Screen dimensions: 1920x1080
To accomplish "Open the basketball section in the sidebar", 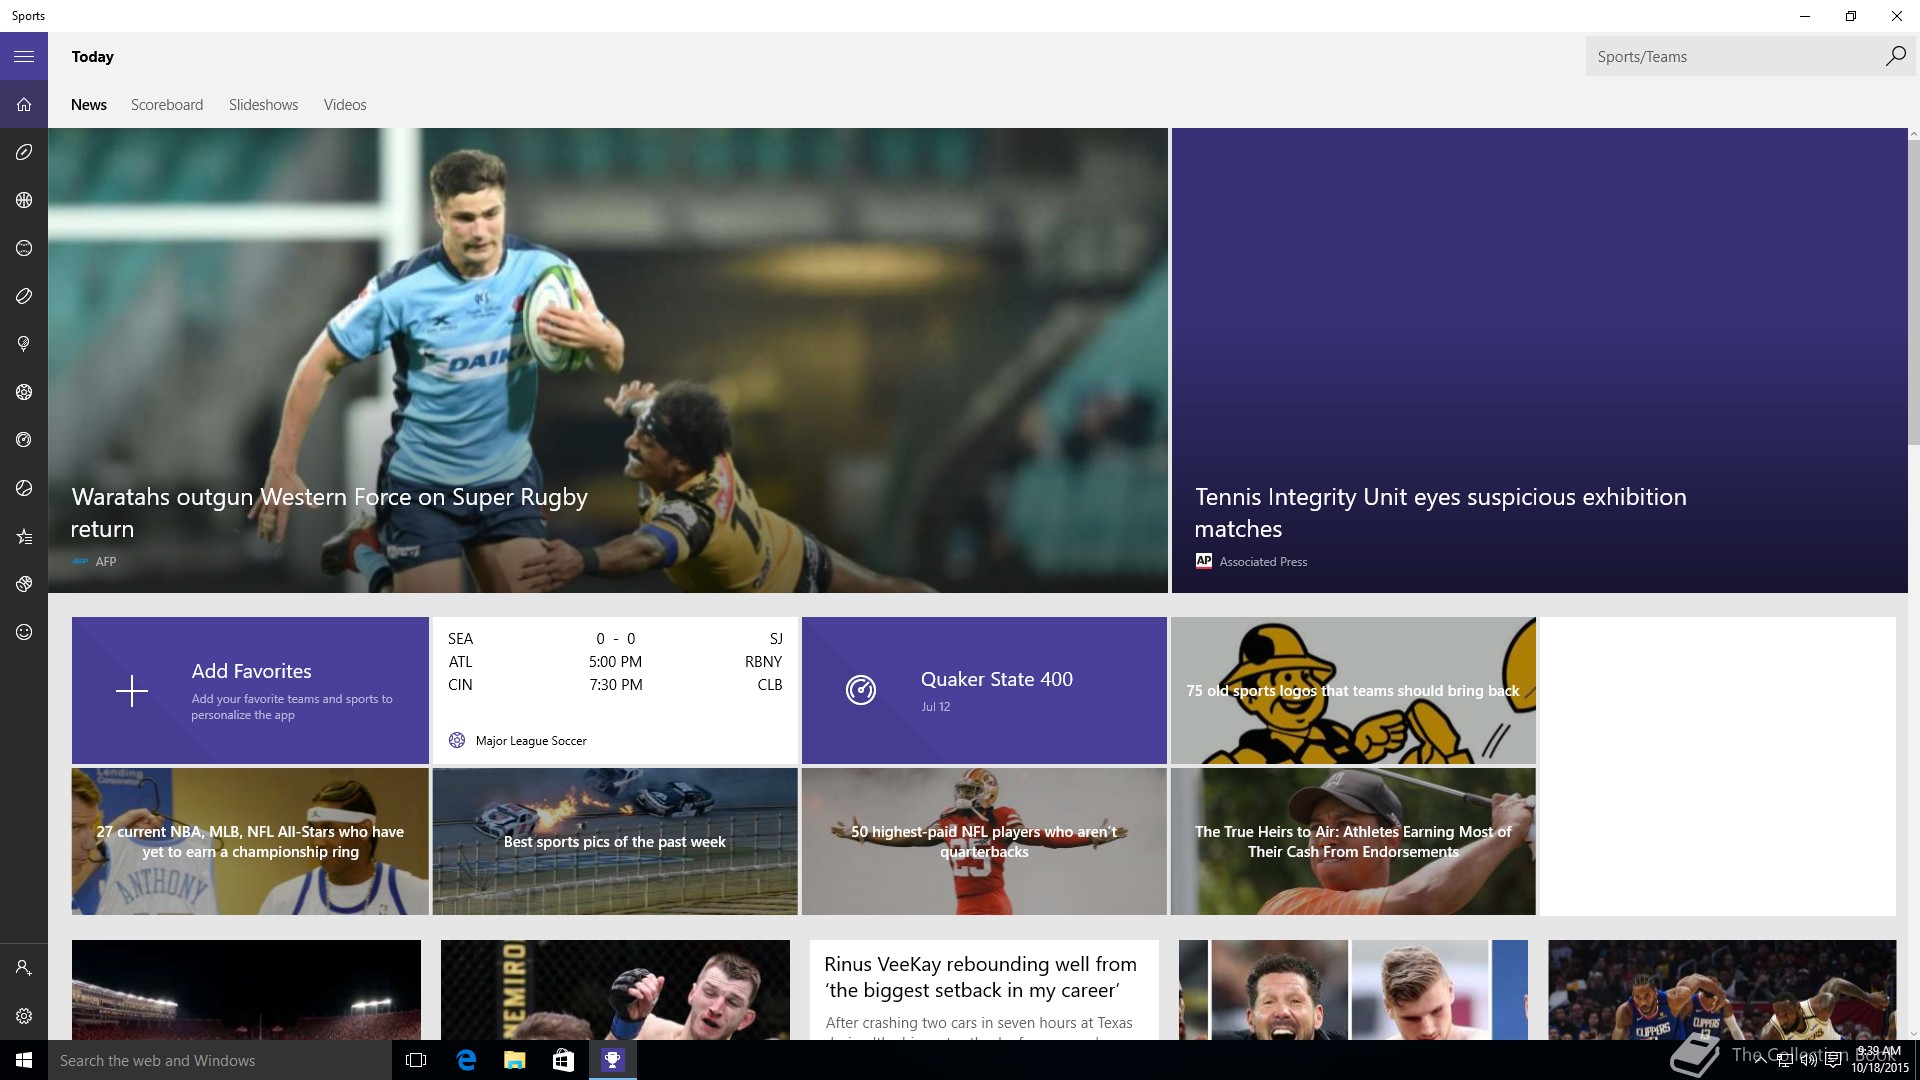I will pos(24,200).
